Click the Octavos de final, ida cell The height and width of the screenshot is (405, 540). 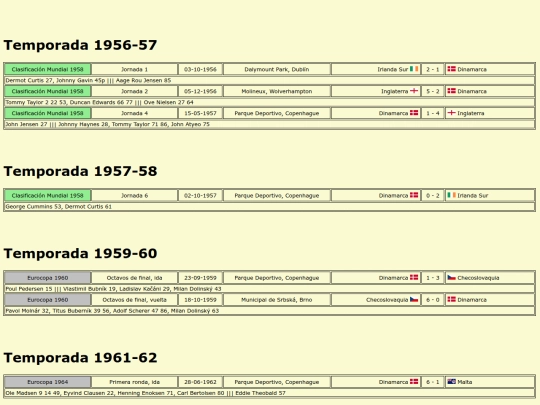pos(134,278)
